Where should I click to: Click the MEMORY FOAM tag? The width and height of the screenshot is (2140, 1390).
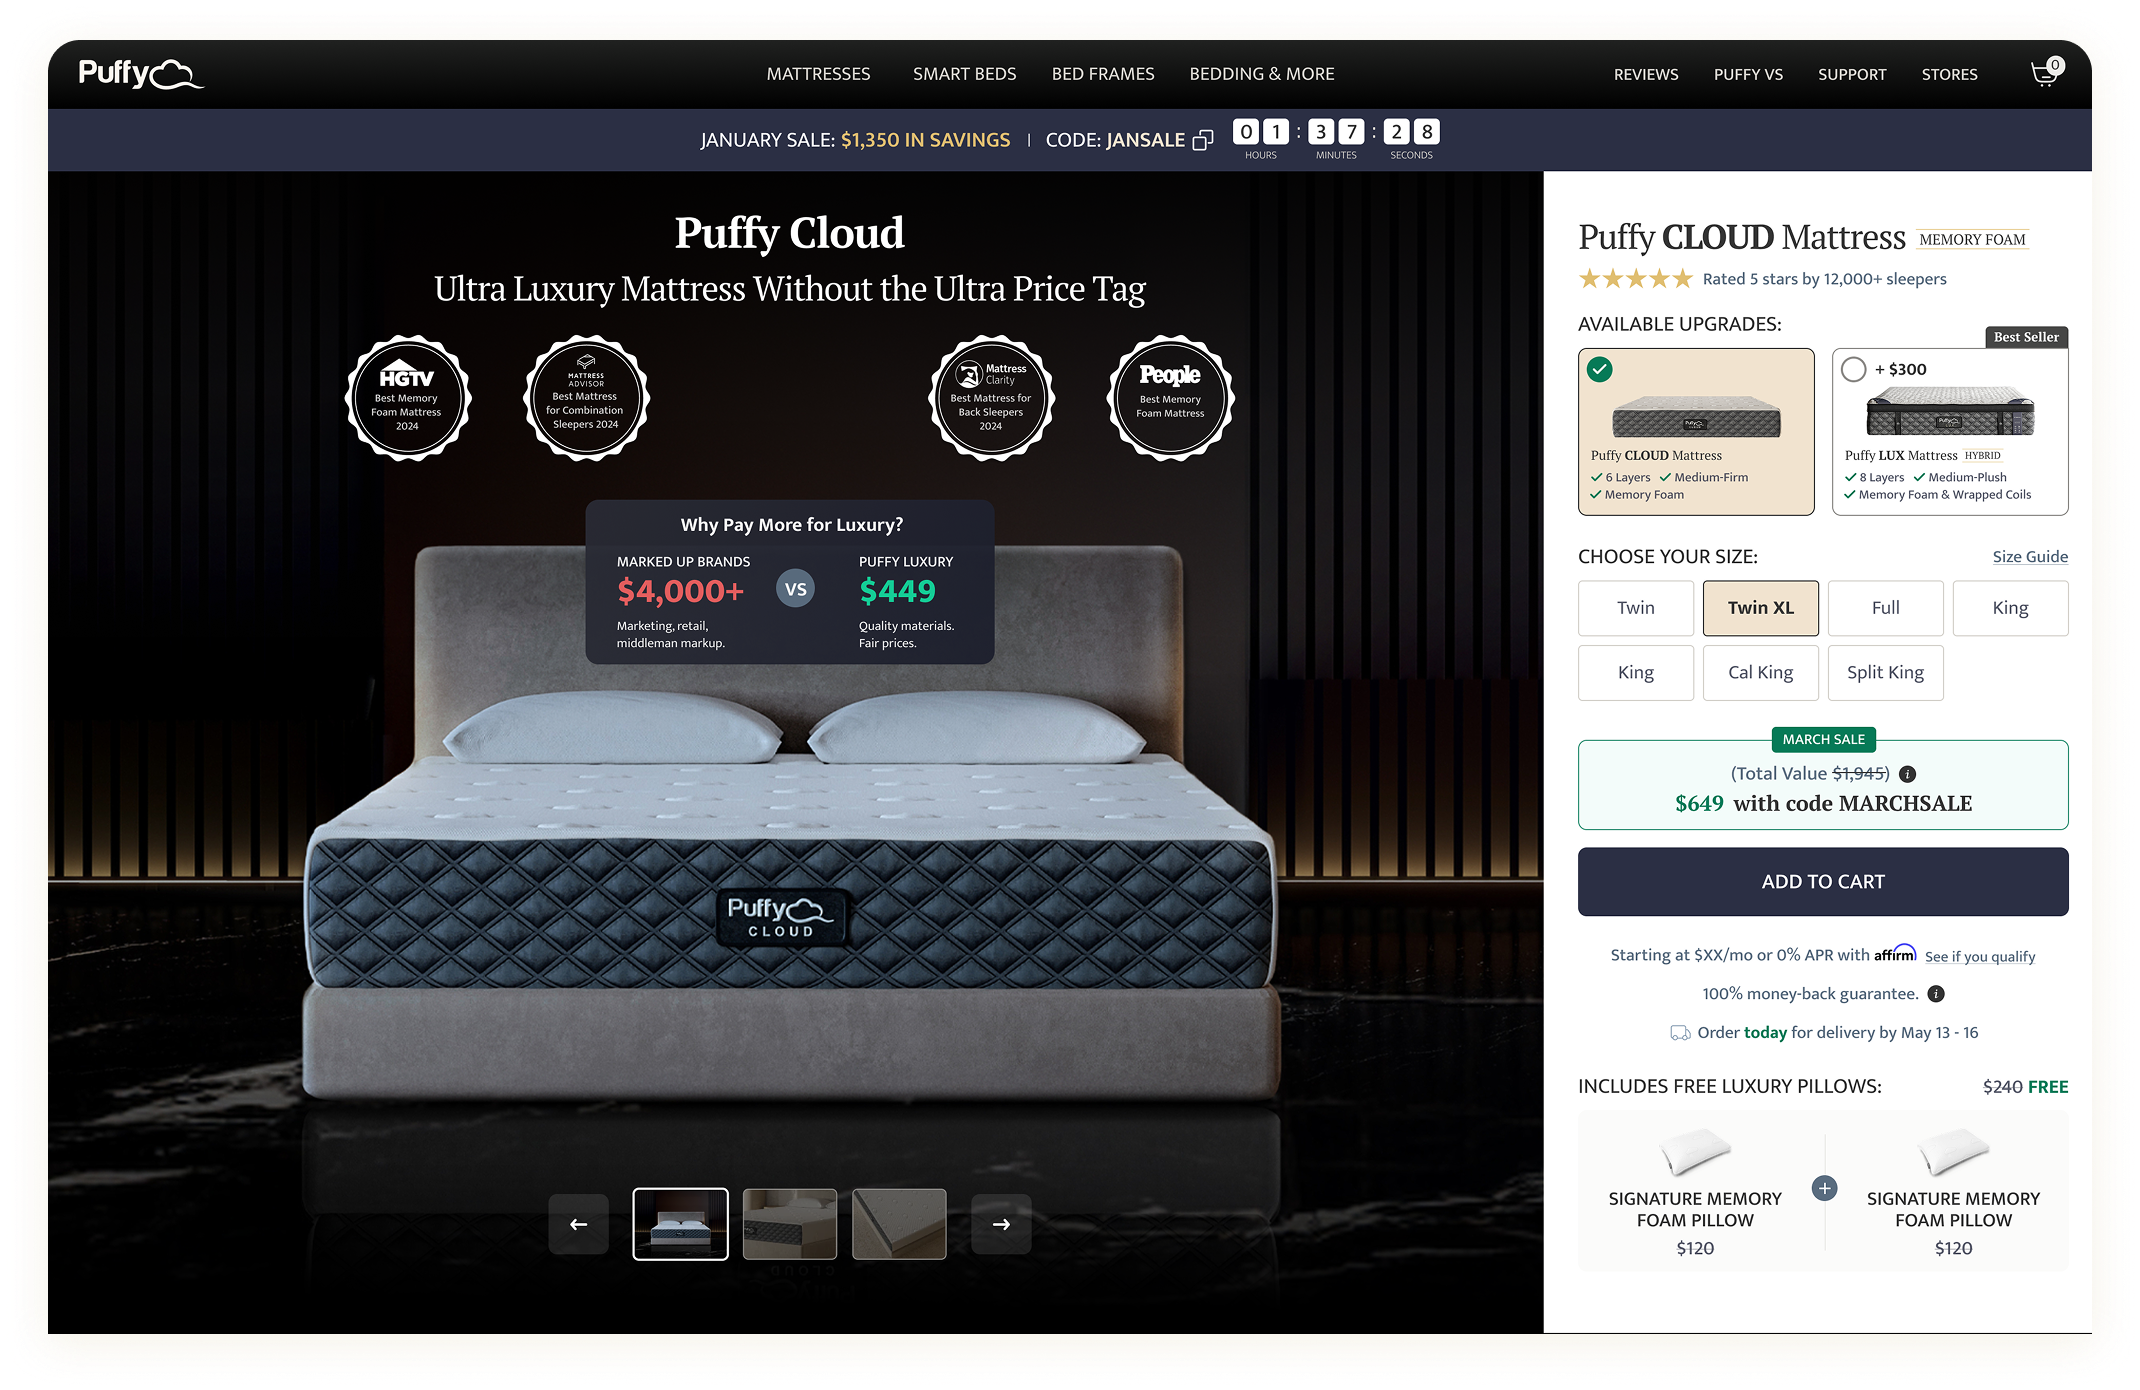coord(1972,240)
